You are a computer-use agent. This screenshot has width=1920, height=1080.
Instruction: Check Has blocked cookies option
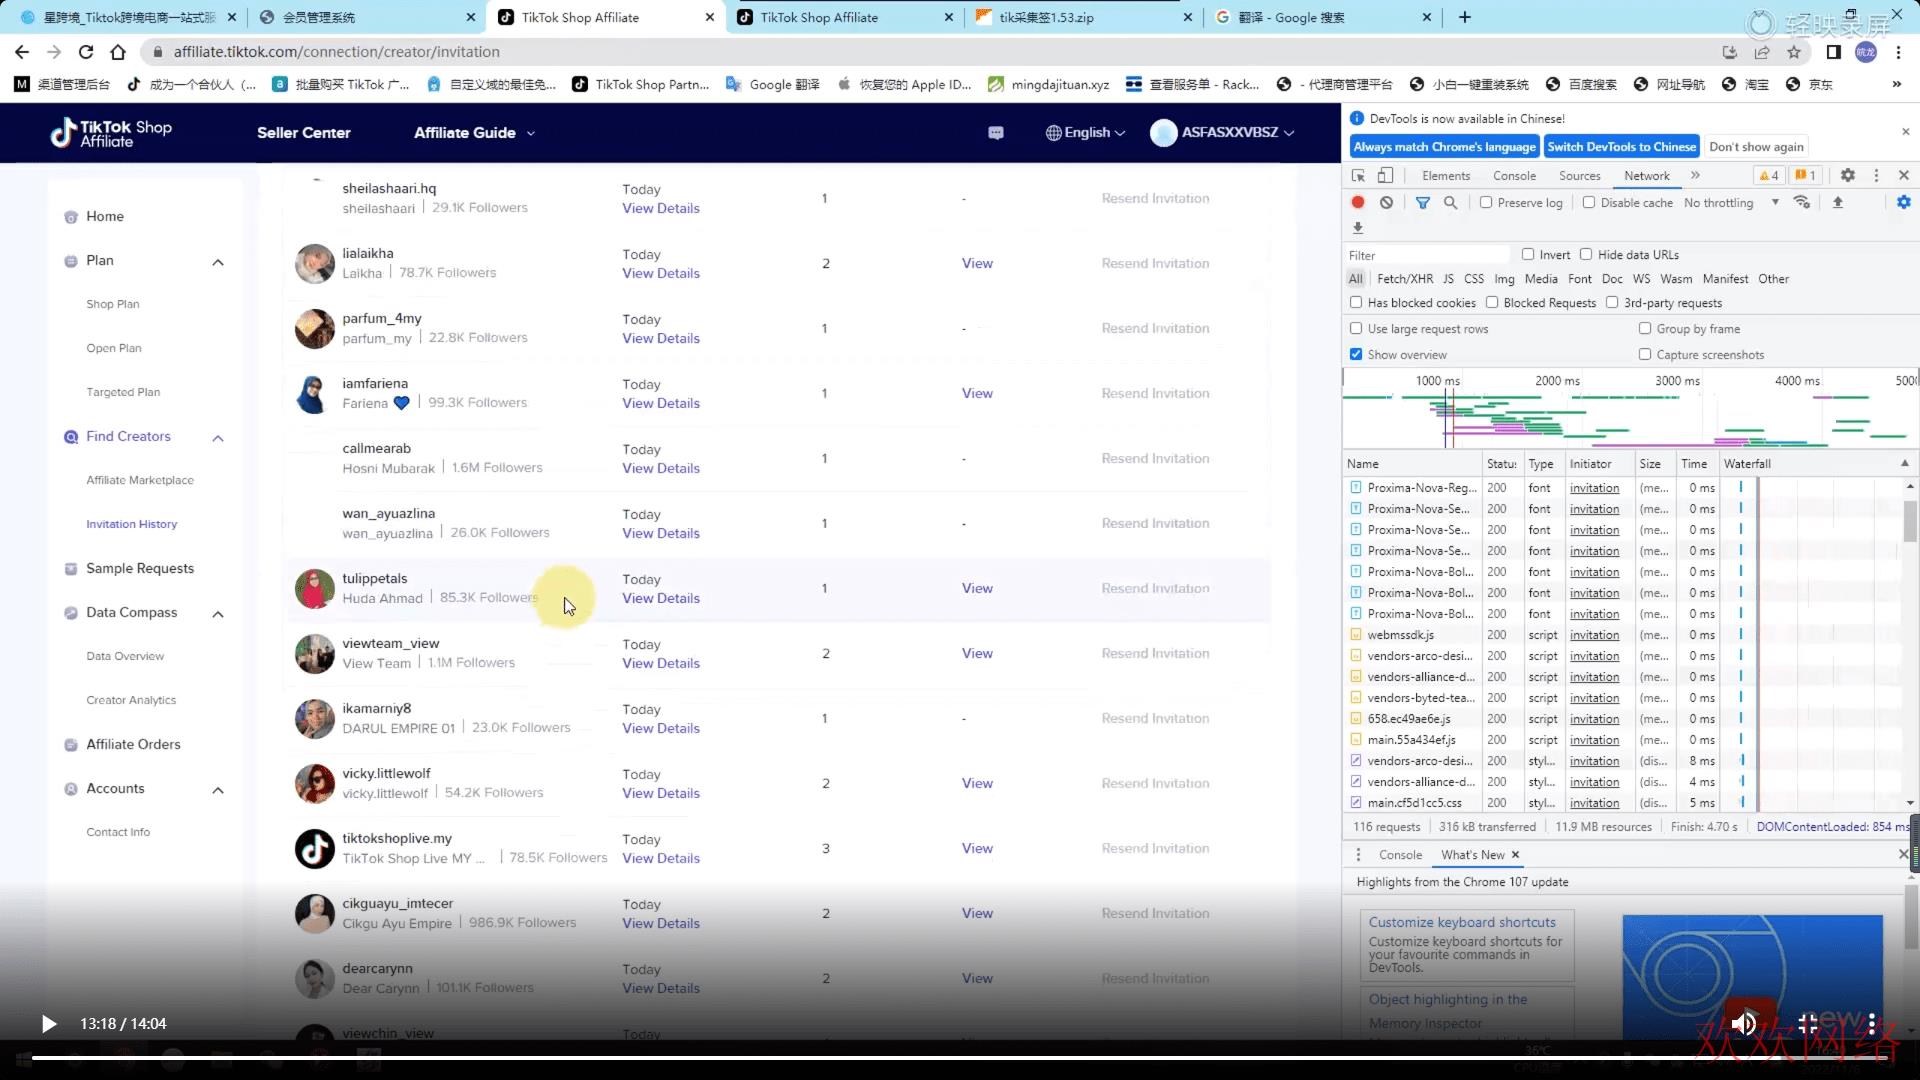pyautogui.click(x=1356, y=302)
